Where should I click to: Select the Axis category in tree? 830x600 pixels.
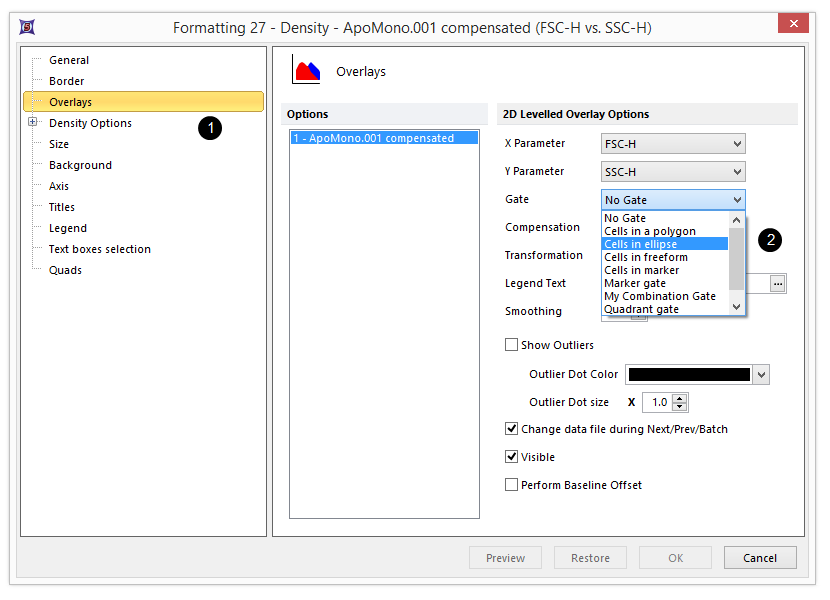(61, 186)
